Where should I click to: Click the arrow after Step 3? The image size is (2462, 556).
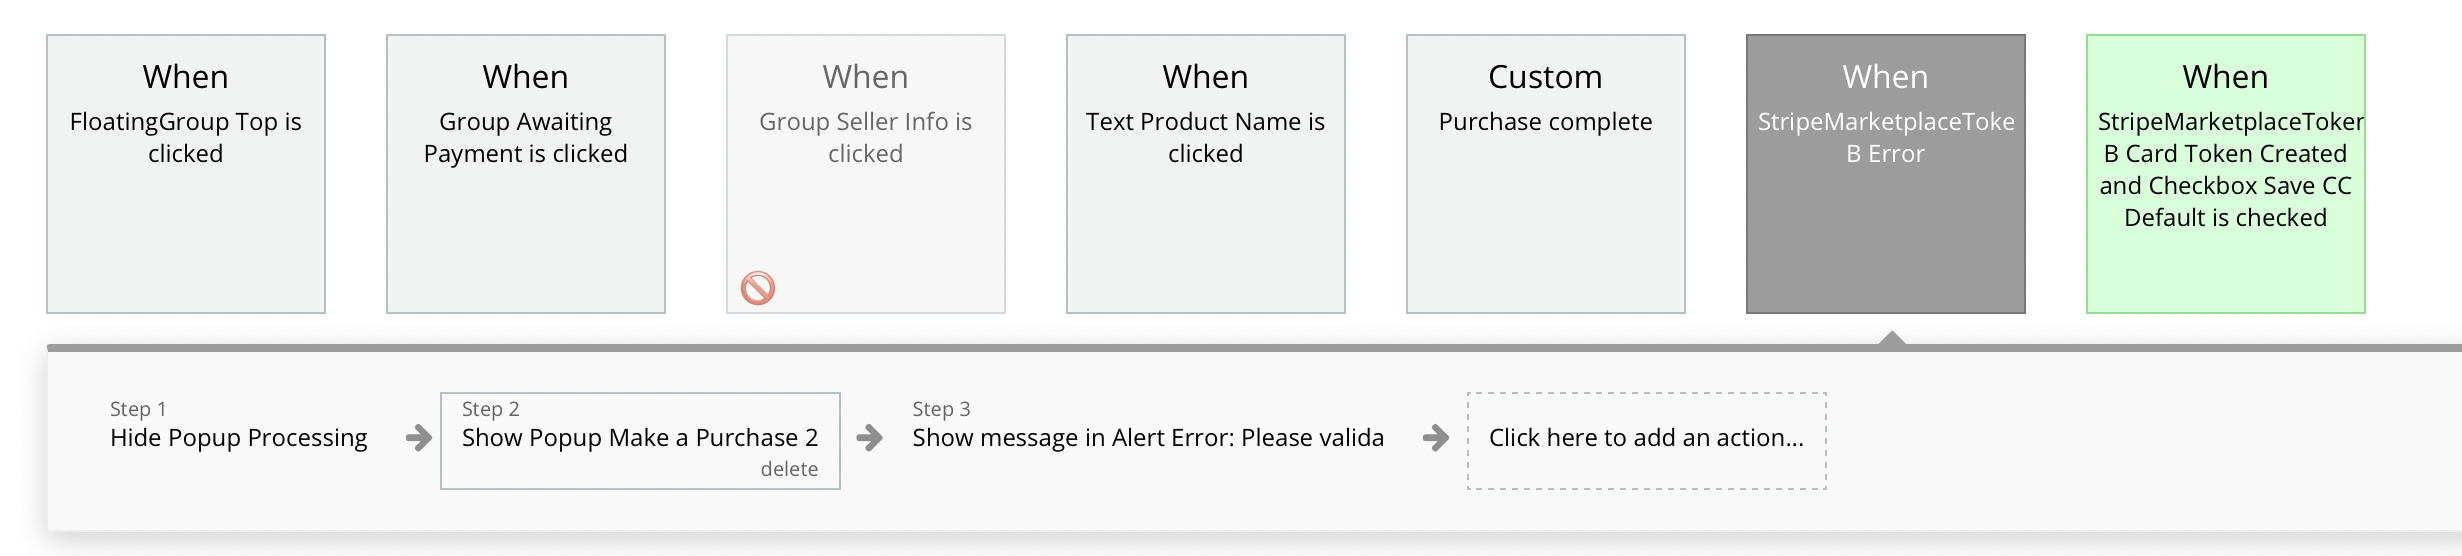(1436, 438)
